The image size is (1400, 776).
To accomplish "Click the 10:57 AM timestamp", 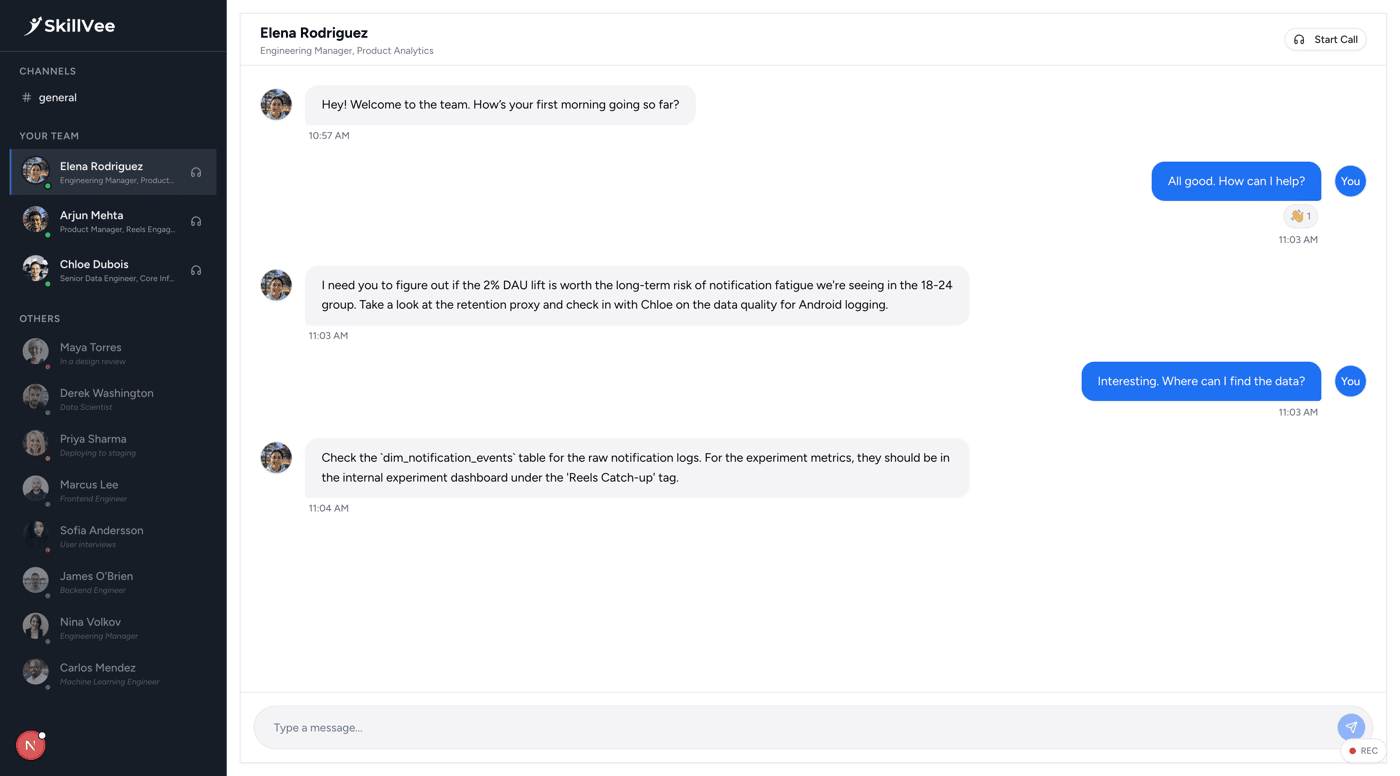I will pos(329,136).
